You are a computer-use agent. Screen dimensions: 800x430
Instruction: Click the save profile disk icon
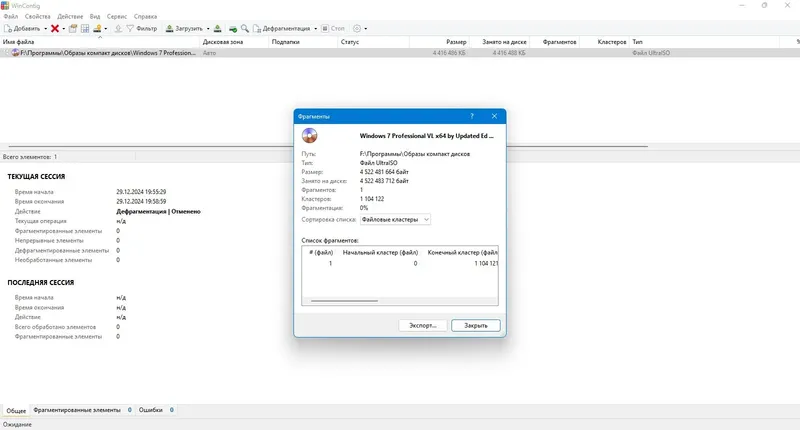pyautogui.click(x=217, y=29)
